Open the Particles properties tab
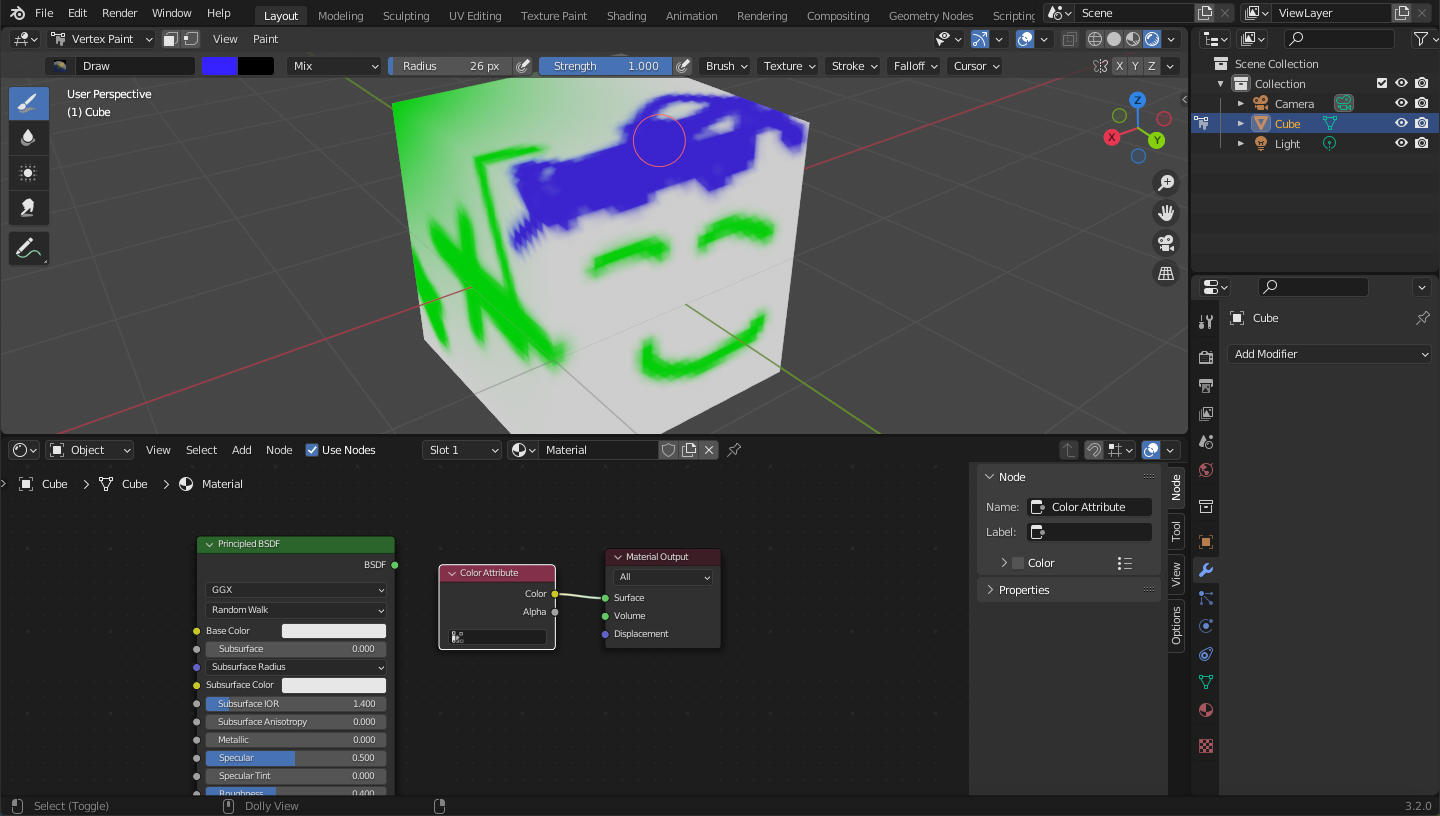The height and width of the screenshot is (816, 1440). 1206,598
